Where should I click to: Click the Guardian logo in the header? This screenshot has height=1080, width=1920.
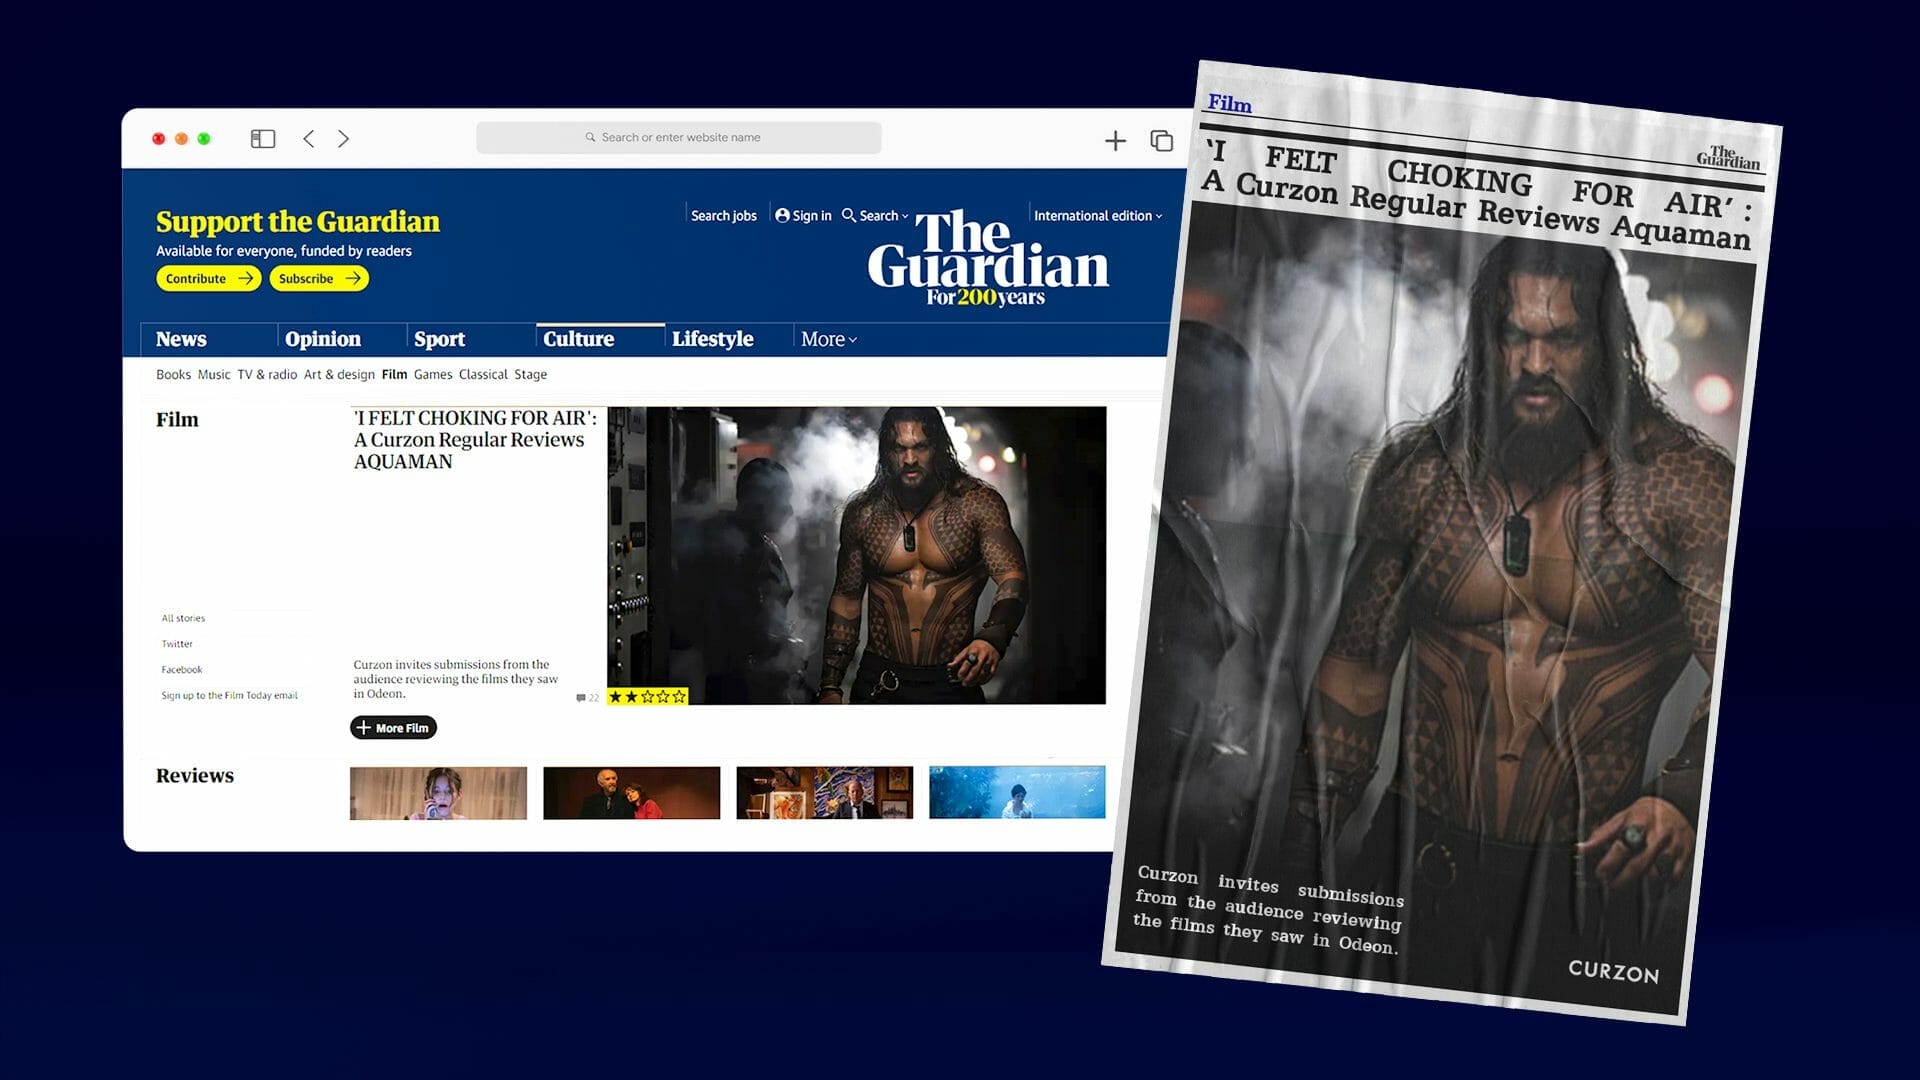pyautogui.click(x=987, y=256)
